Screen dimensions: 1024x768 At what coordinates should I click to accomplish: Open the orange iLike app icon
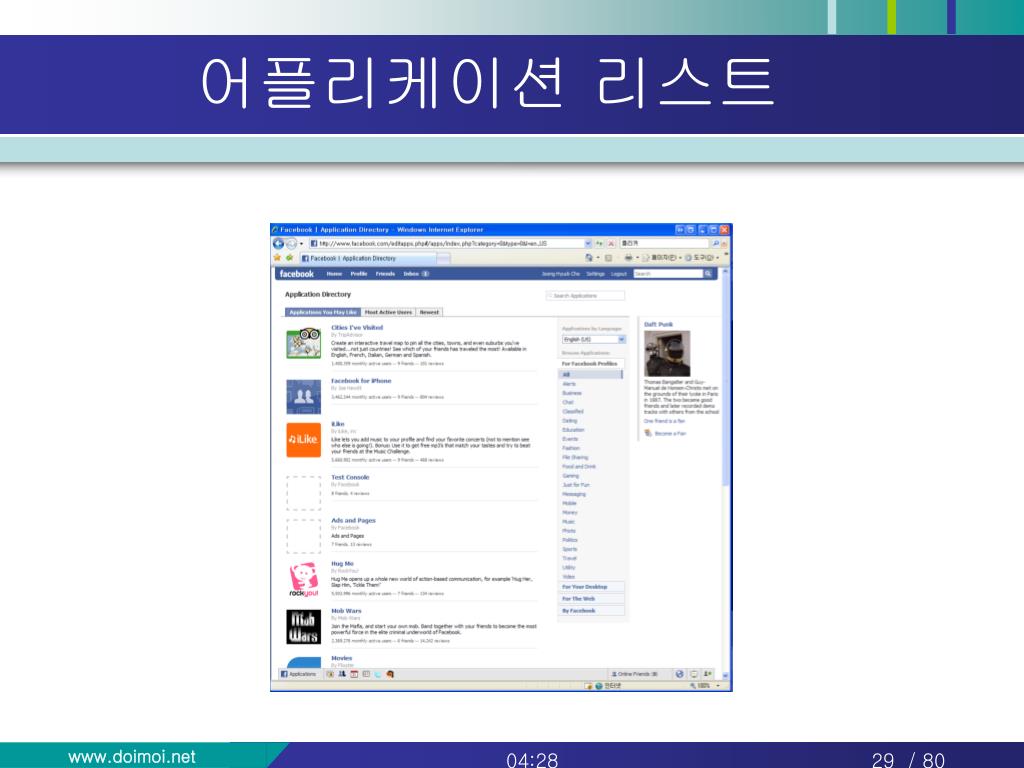pos(304,440)
